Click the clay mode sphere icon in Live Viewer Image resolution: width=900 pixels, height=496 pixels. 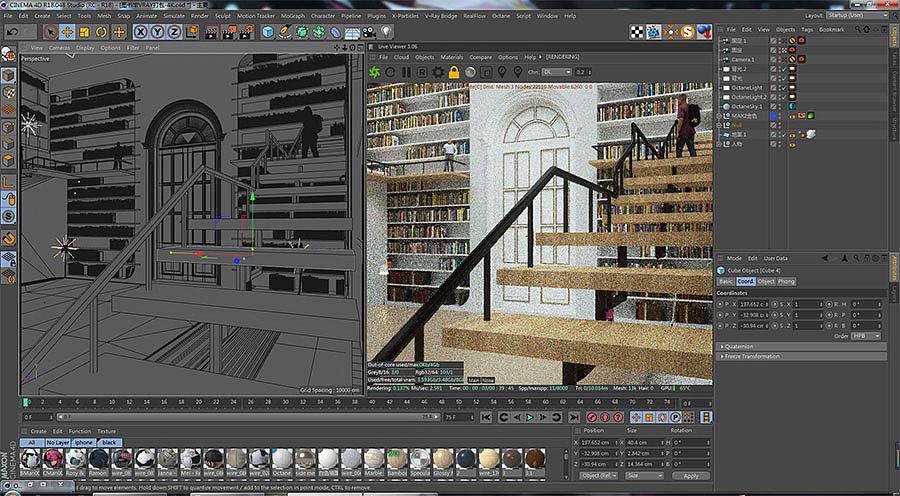tap(470, 72)
